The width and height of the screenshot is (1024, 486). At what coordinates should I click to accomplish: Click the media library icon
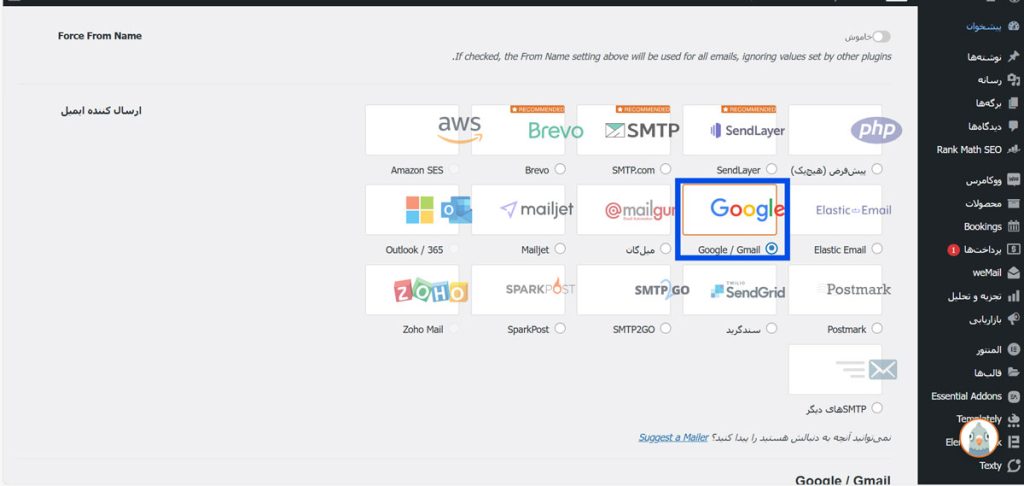click(x=1014, y=80)
